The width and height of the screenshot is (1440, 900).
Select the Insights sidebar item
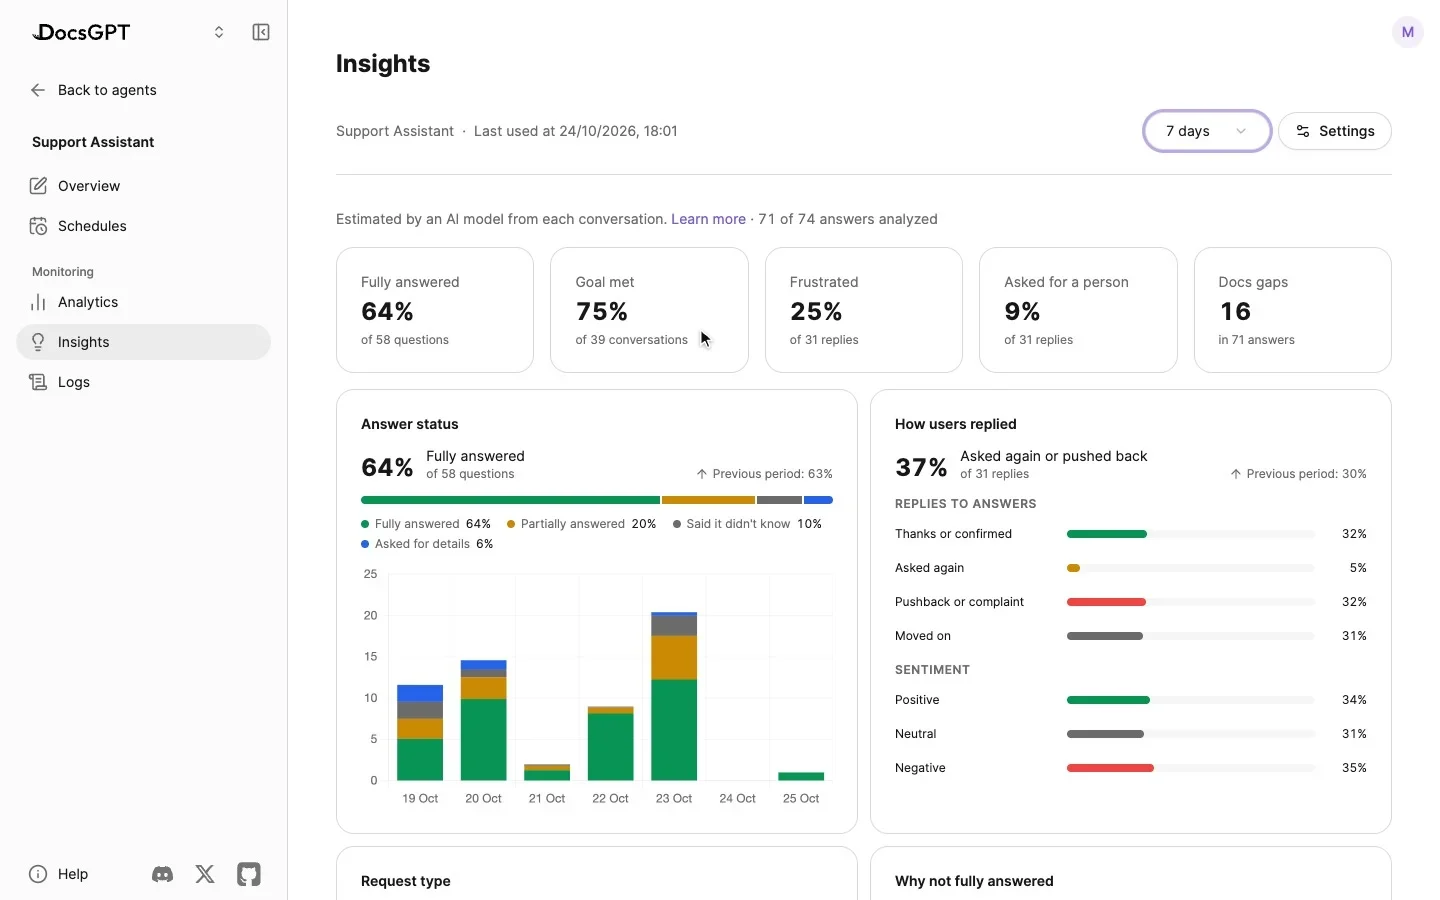tap(143, 342)
